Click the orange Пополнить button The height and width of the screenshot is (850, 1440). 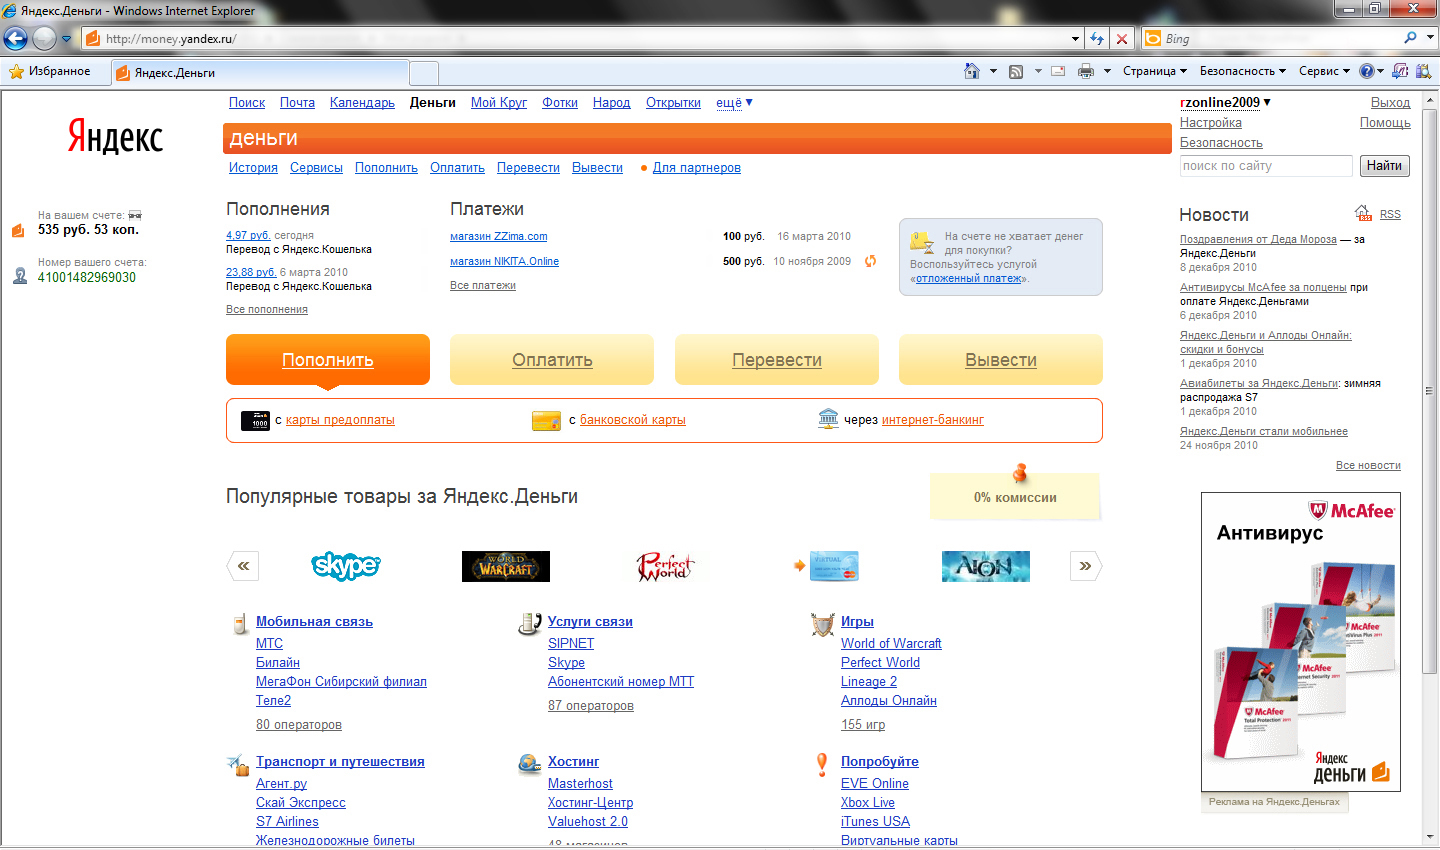328,360
